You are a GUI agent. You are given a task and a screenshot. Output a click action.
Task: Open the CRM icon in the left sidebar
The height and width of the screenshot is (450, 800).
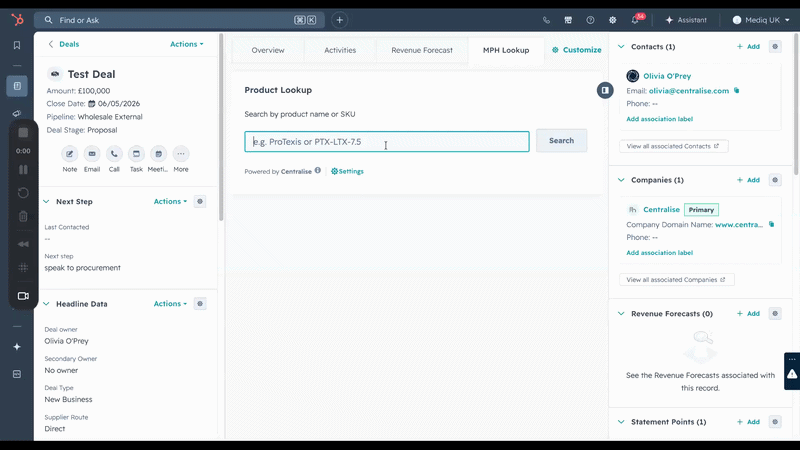tap(17, 86)
